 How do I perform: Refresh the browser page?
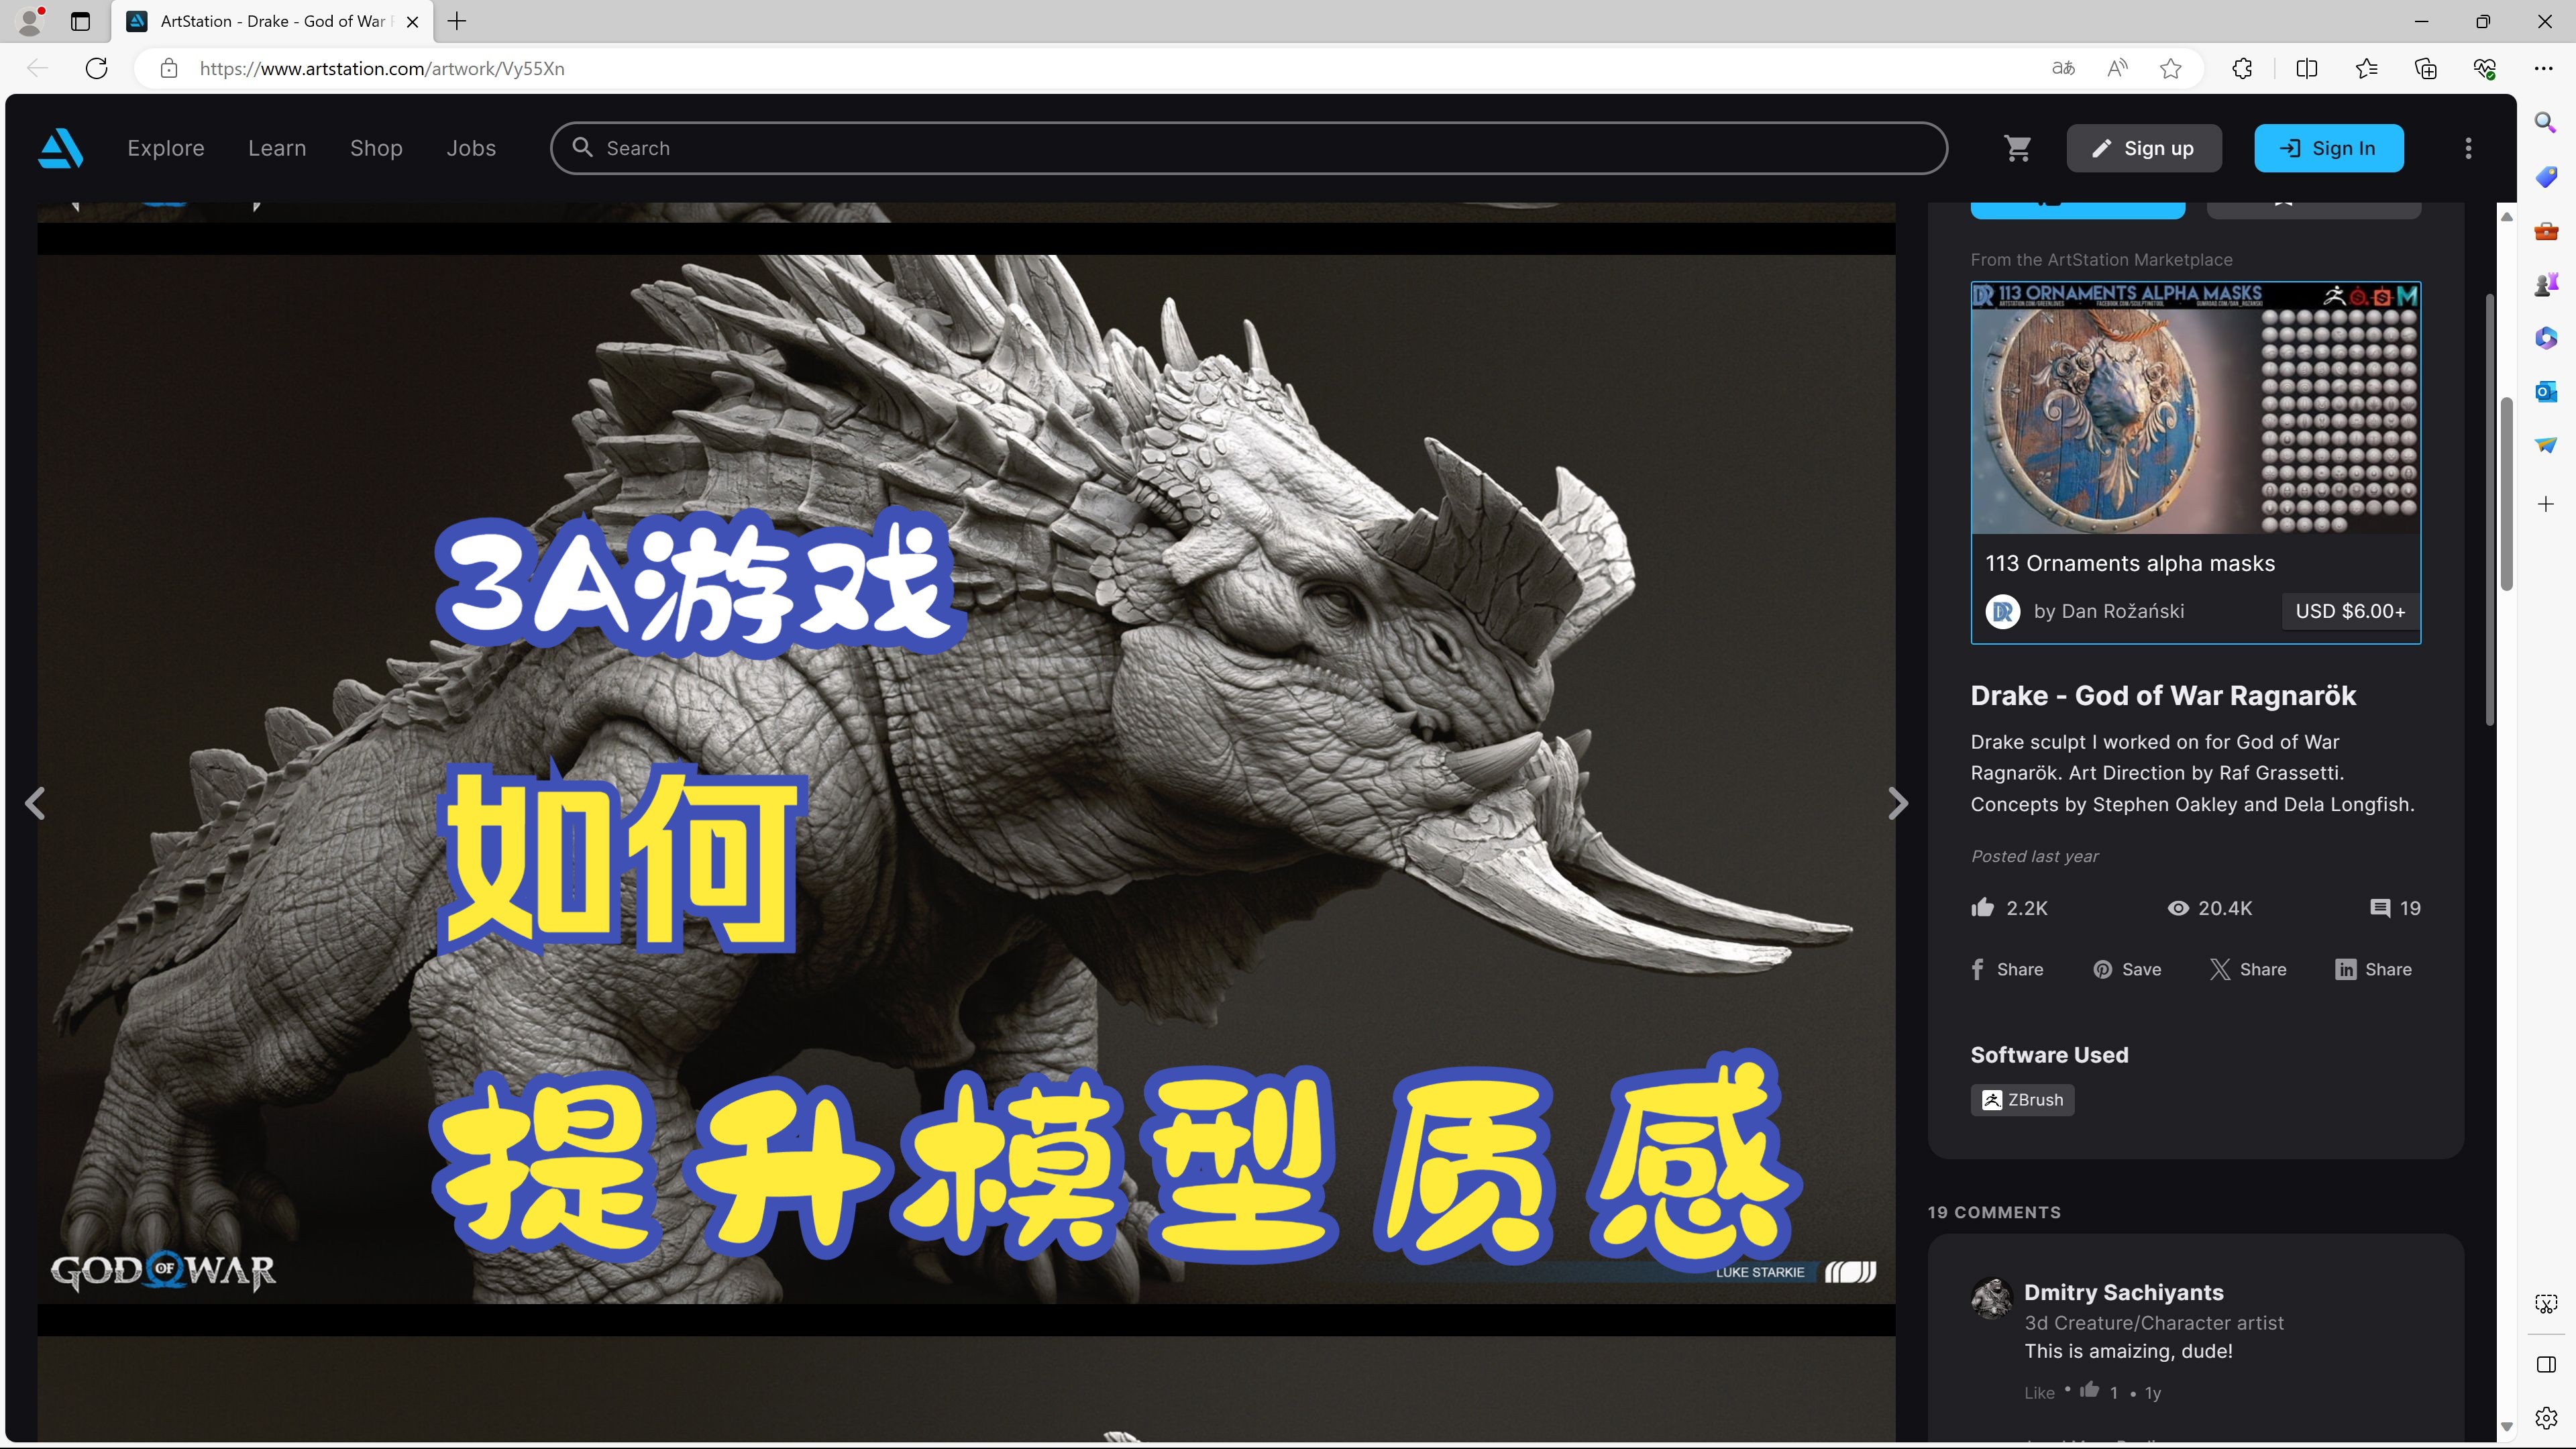(x=96, y=68)
